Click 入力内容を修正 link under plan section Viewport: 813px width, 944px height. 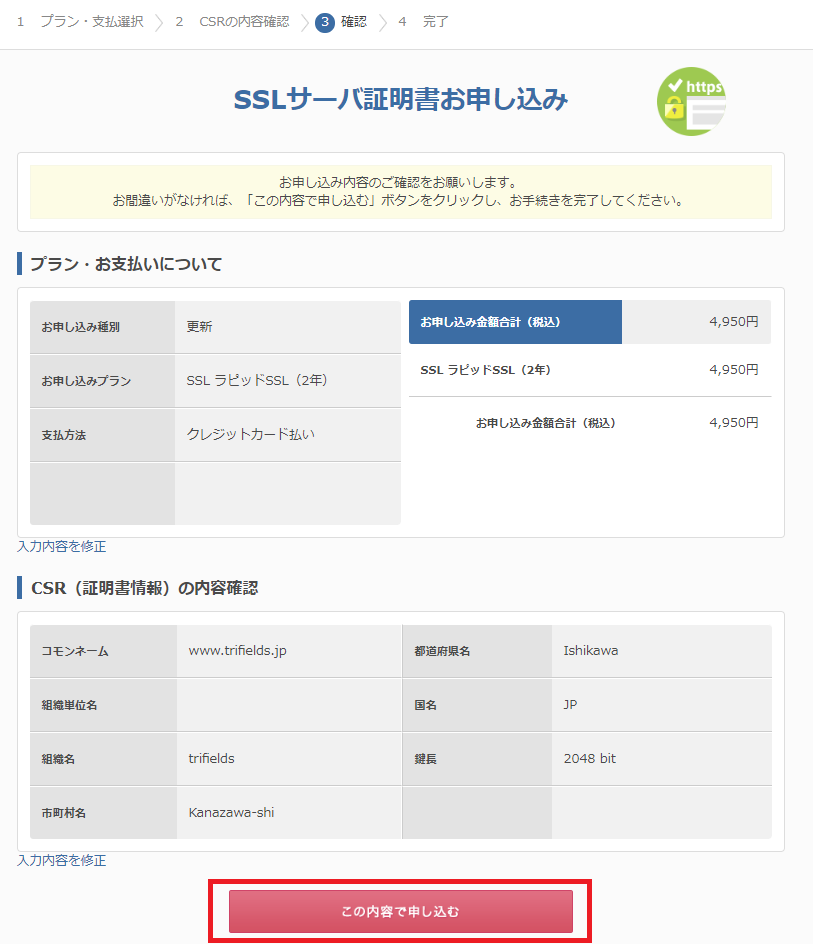[x=61, y=546]
